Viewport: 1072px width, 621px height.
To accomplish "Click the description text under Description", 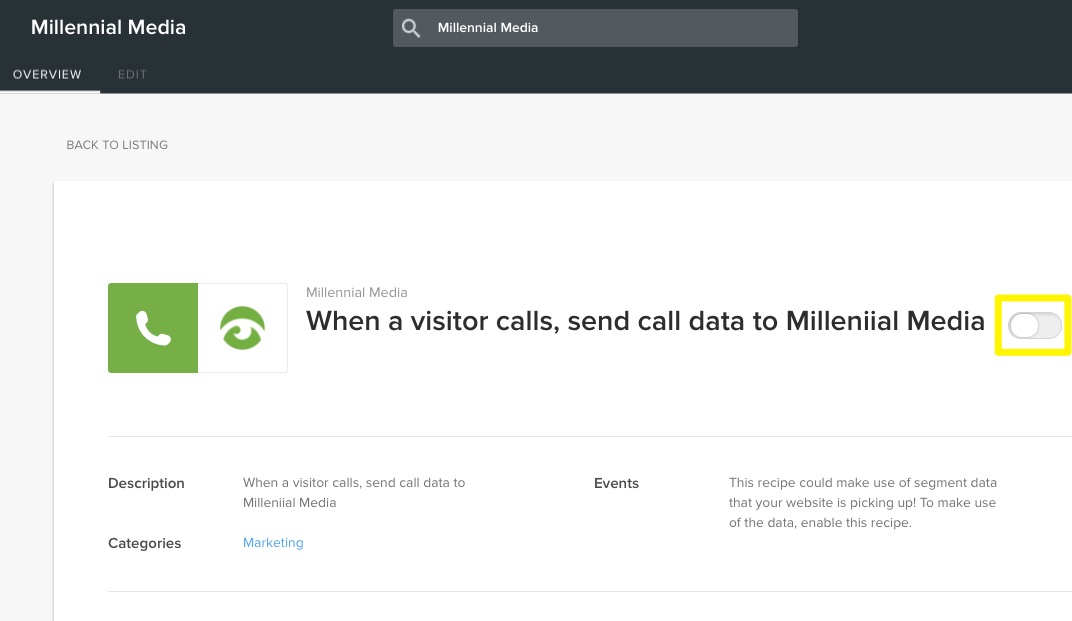I will (353, 492).
